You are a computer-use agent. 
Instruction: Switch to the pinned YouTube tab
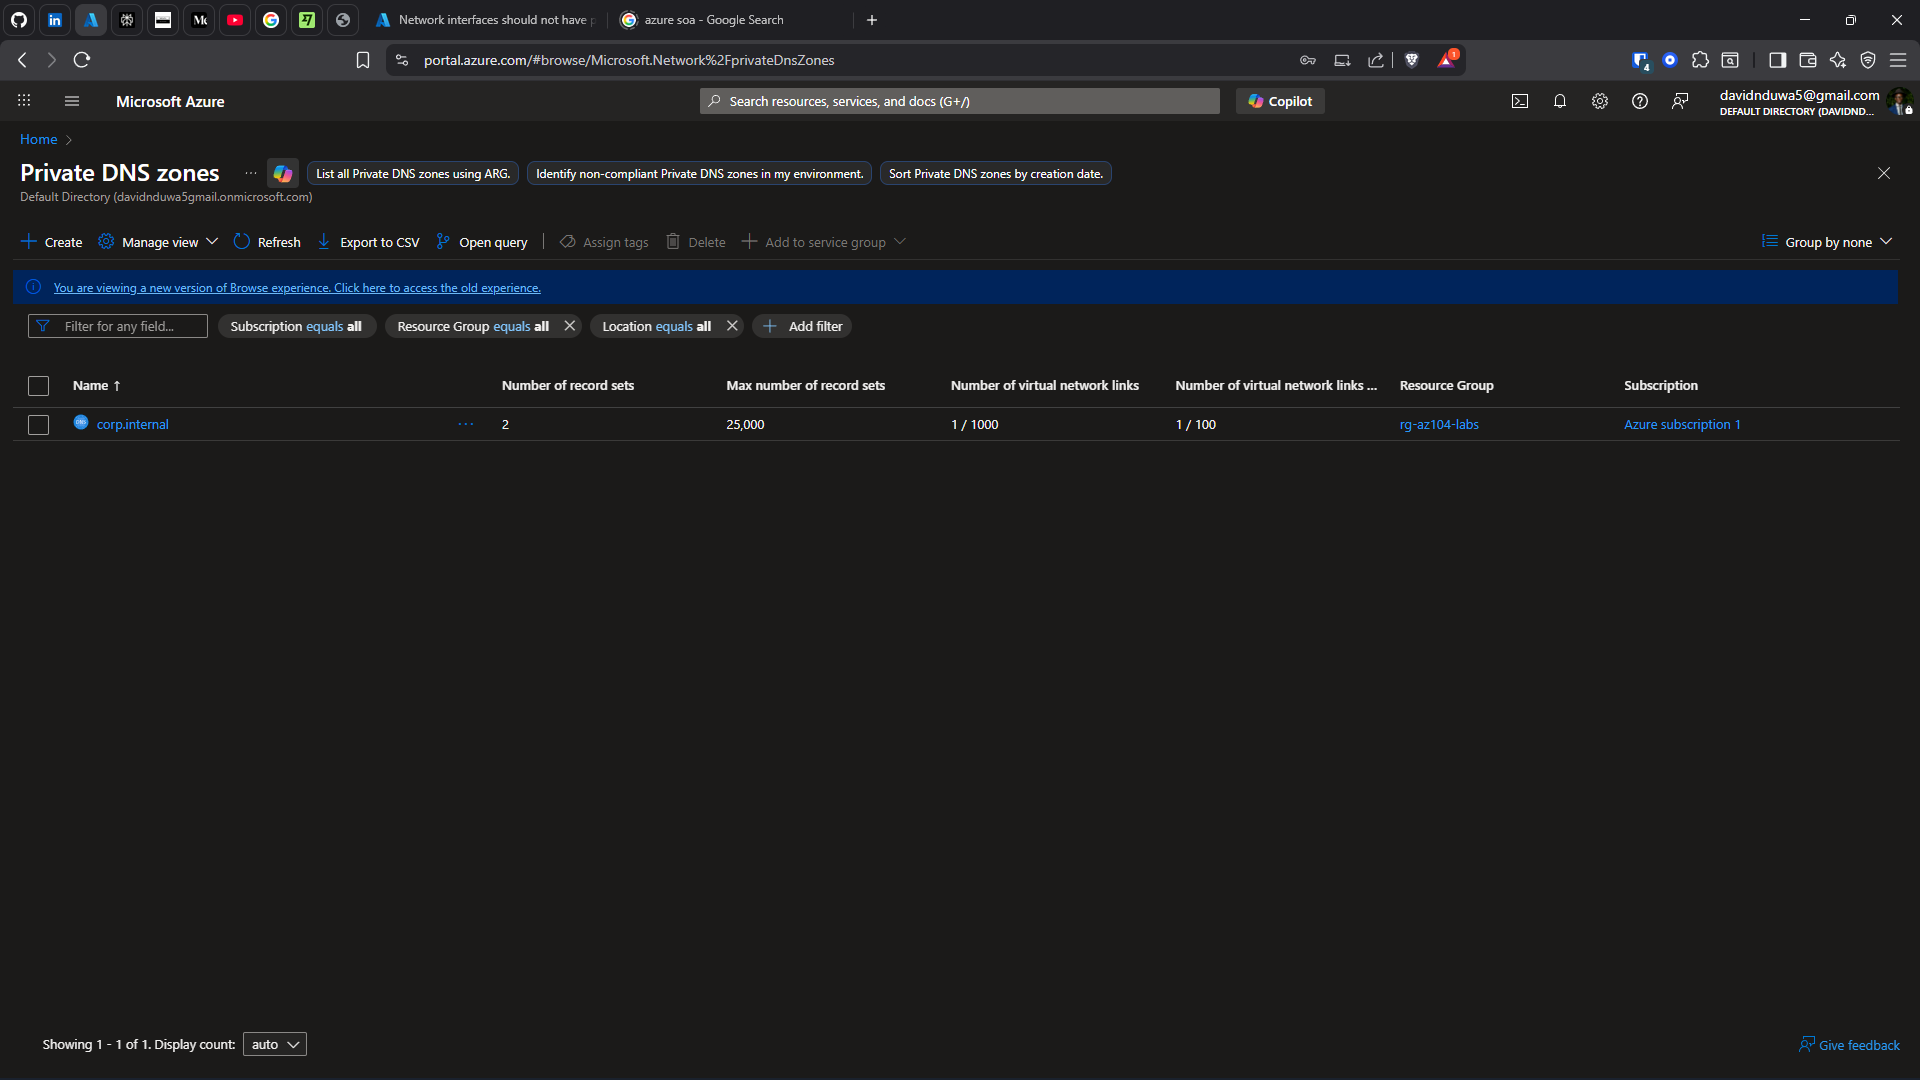[235, 20]
